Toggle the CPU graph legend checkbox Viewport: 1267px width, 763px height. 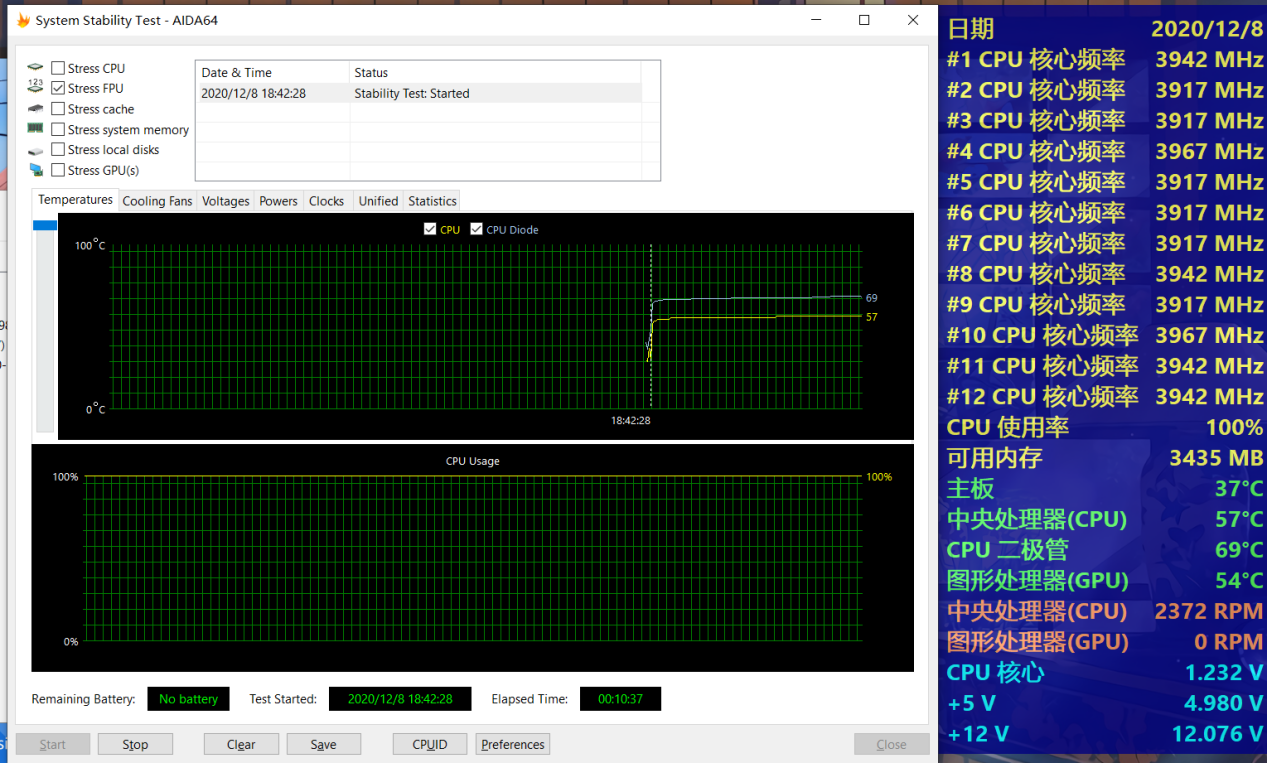pos(430,229)
